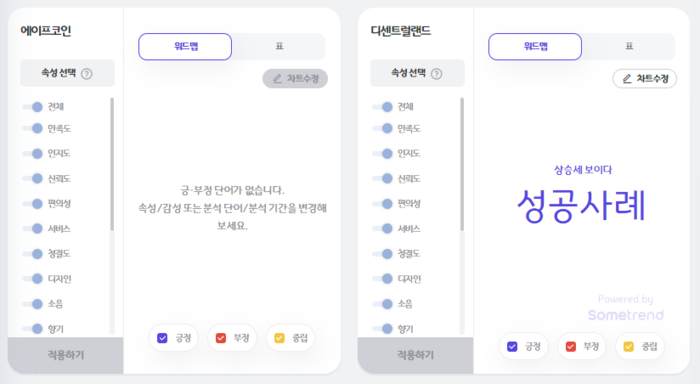
Task: Click the 차트수정 pencil button in 디센트럴랜드 panel
Action: [x=645, y=79]
